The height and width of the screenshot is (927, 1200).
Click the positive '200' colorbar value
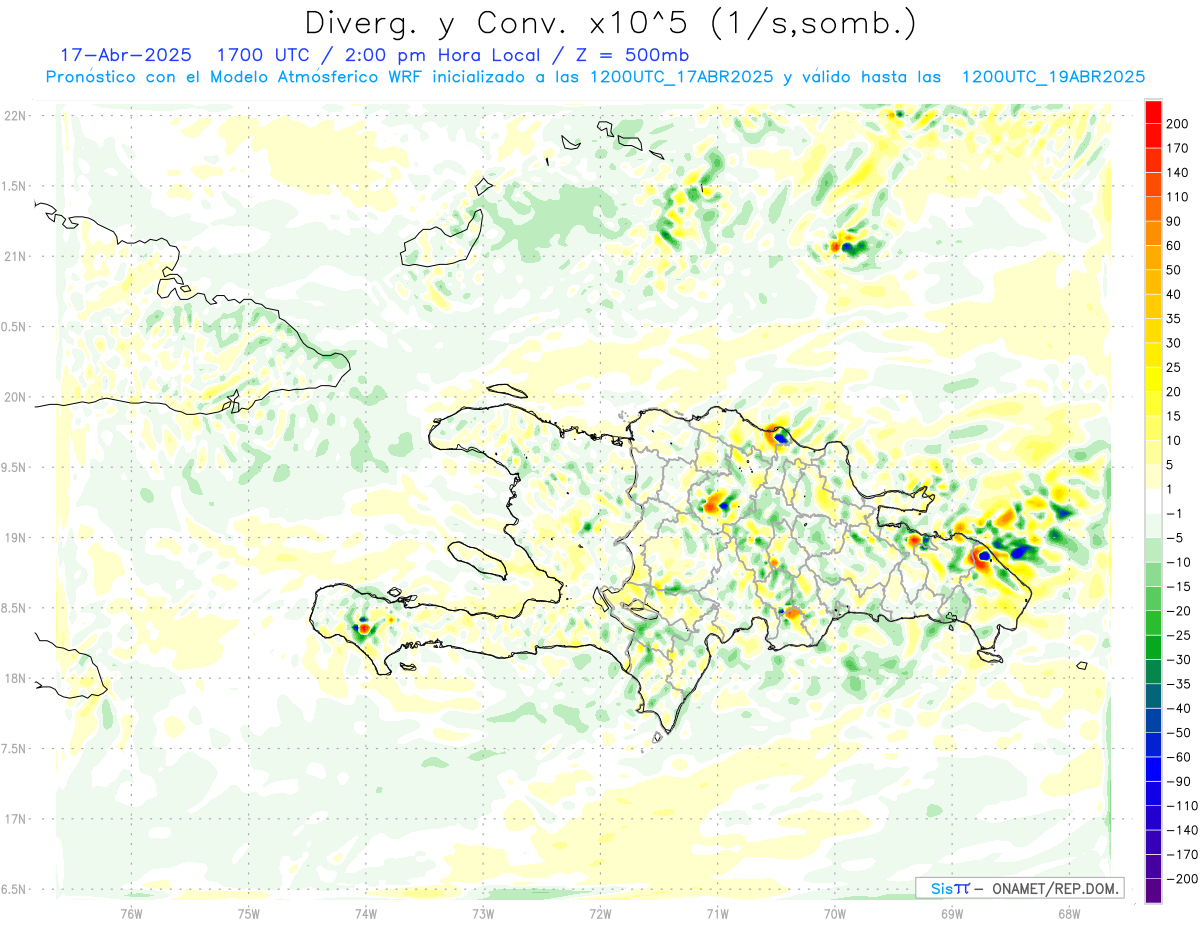click(x=1178, y=124)
